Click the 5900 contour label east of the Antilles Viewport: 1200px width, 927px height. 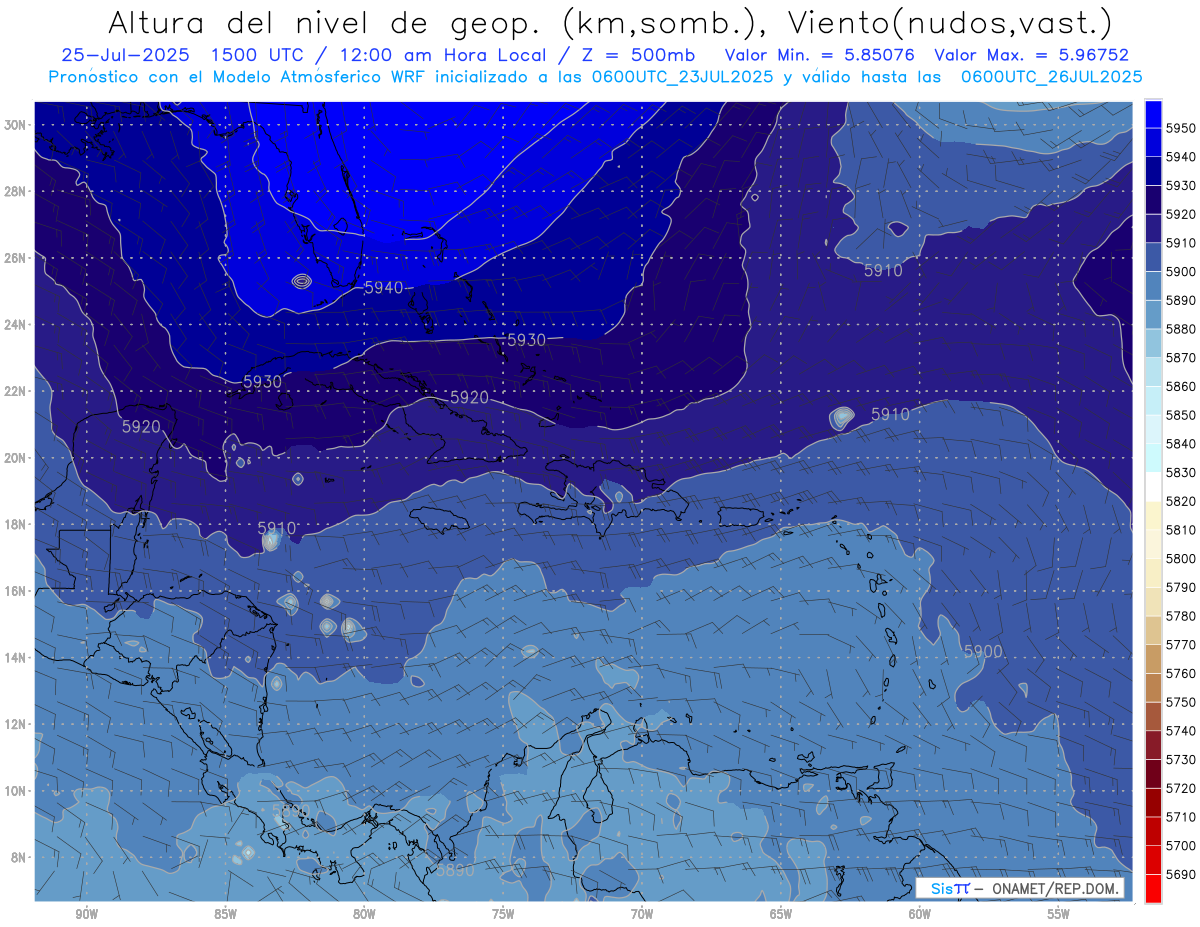tap(982, 651)
